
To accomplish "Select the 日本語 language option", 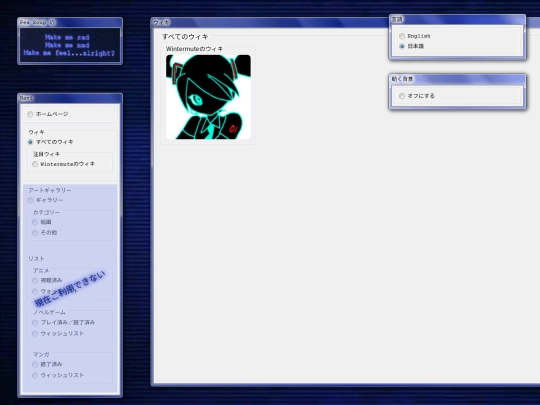I will point(402,46).
